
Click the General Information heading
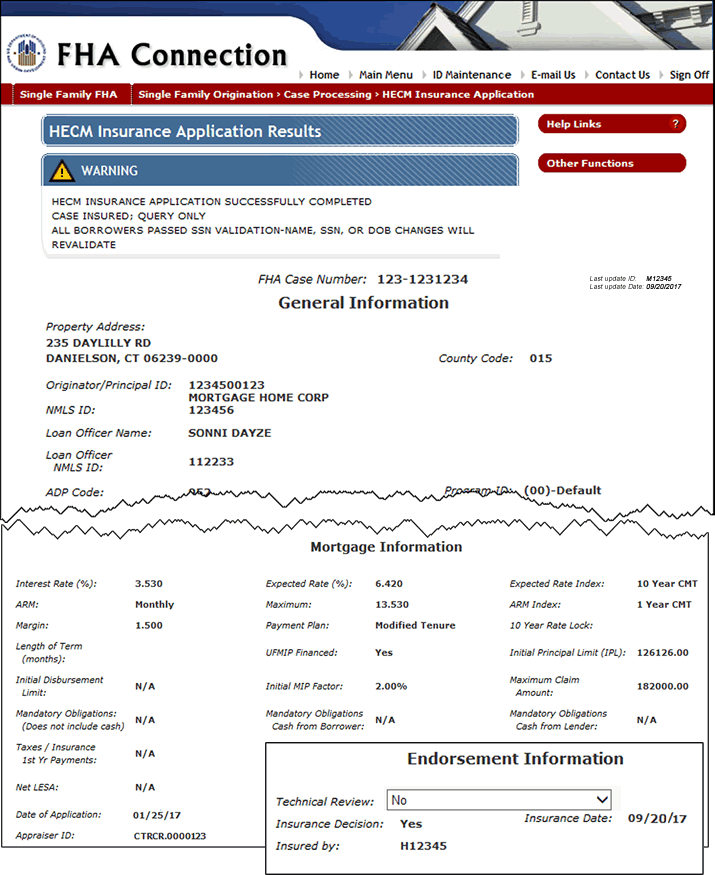tap(364, 303)
